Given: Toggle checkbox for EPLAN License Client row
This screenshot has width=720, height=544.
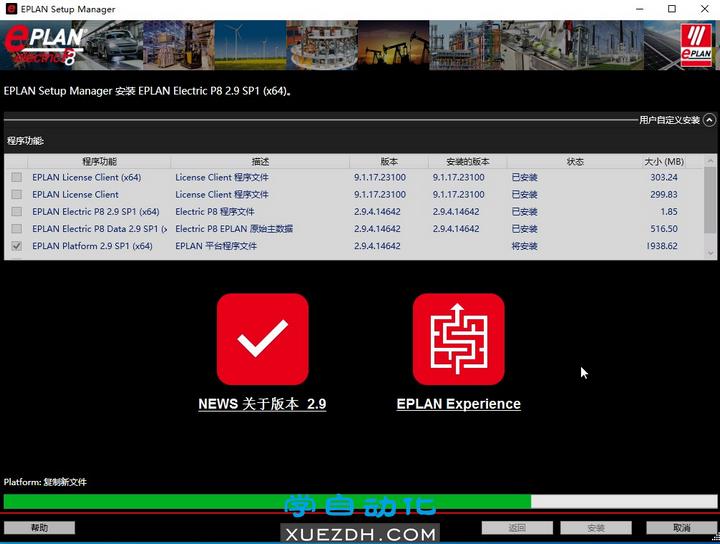Looking at the screenshot, I should (17, 195).
